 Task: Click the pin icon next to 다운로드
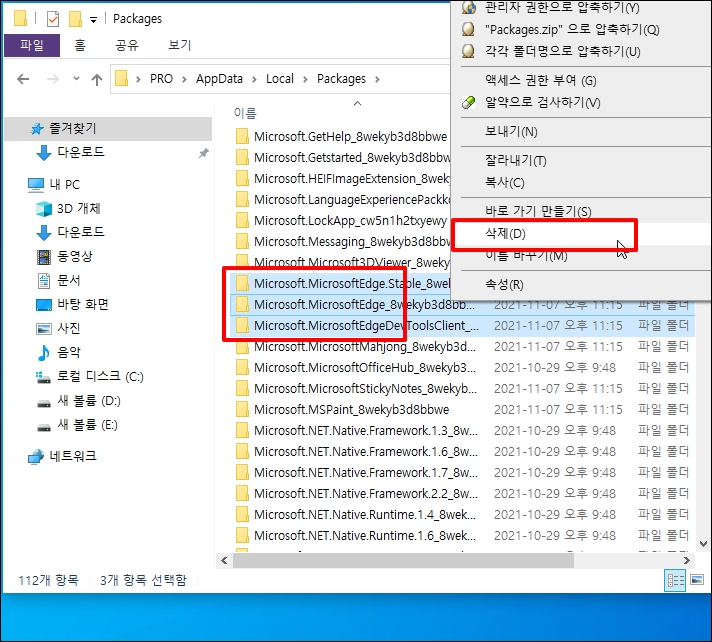coord(204,153)
